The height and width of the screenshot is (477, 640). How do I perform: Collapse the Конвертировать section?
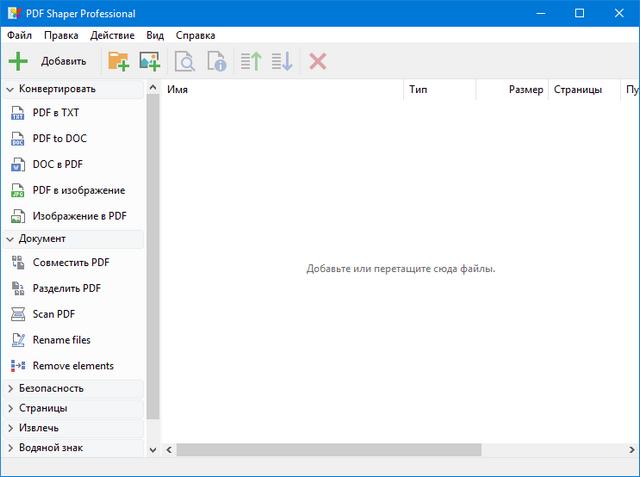(x=50, y=89)
